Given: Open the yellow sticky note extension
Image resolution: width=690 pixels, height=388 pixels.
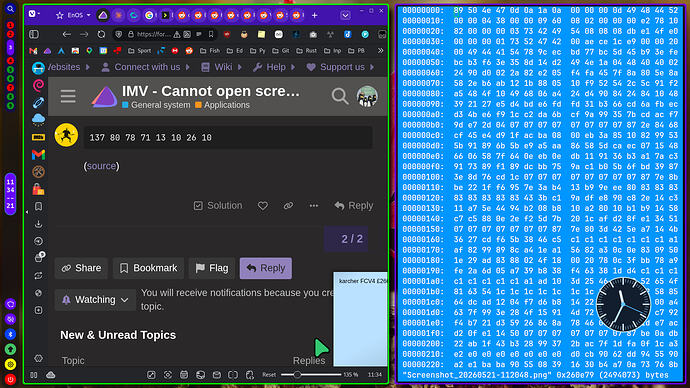Looking at the screenshot, I should 261,34.
